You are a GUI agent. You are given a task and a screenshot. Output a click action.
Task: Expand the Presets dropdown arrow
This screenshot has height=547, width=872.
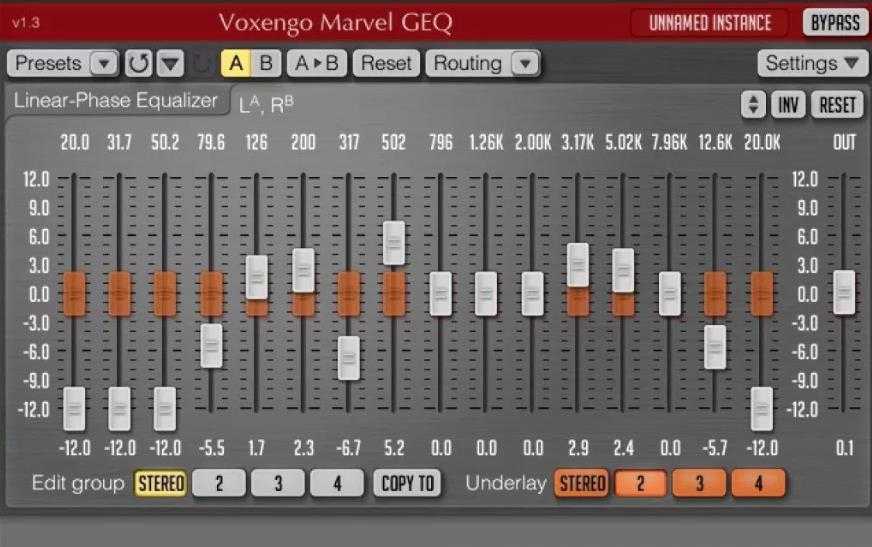coord(104,64)
